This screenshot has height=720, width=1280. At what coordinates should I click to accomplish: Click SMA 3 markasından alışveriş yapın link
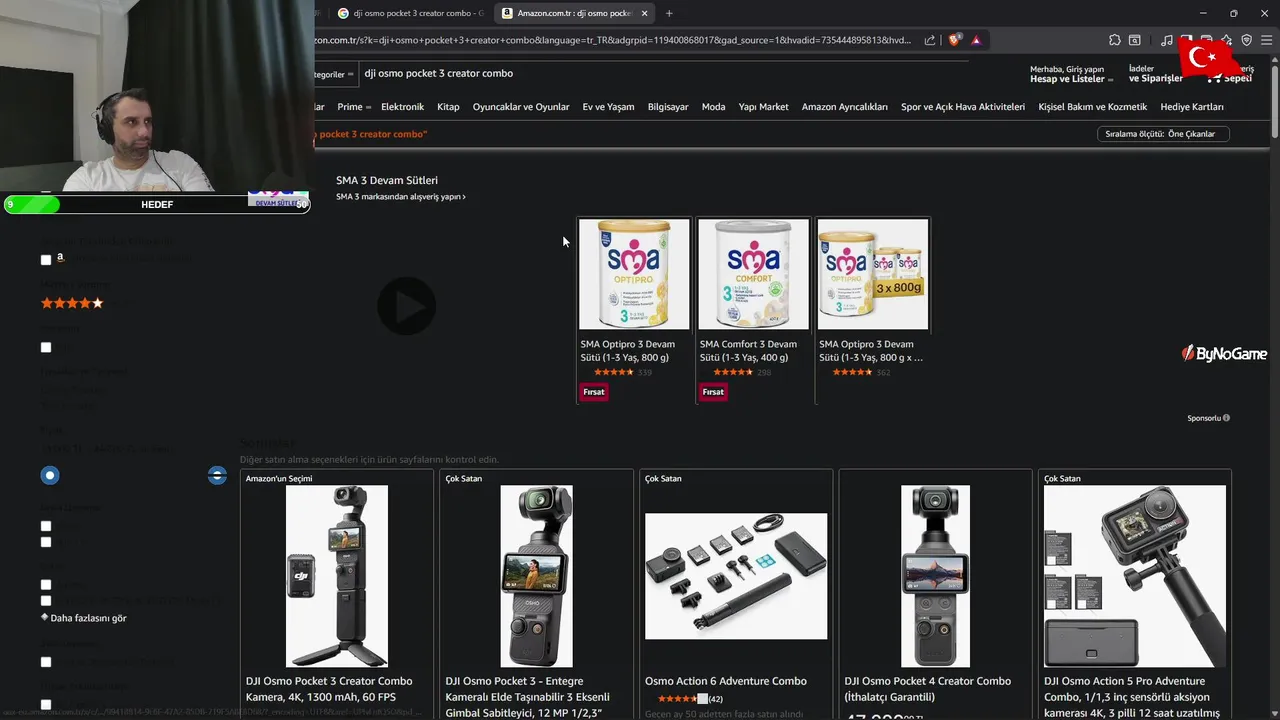[400, 197]
